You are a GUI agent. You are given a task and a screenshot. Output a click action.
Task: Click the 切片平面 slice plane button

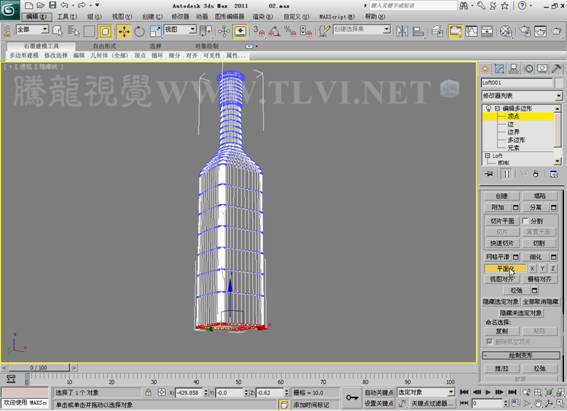coord(502,221)
